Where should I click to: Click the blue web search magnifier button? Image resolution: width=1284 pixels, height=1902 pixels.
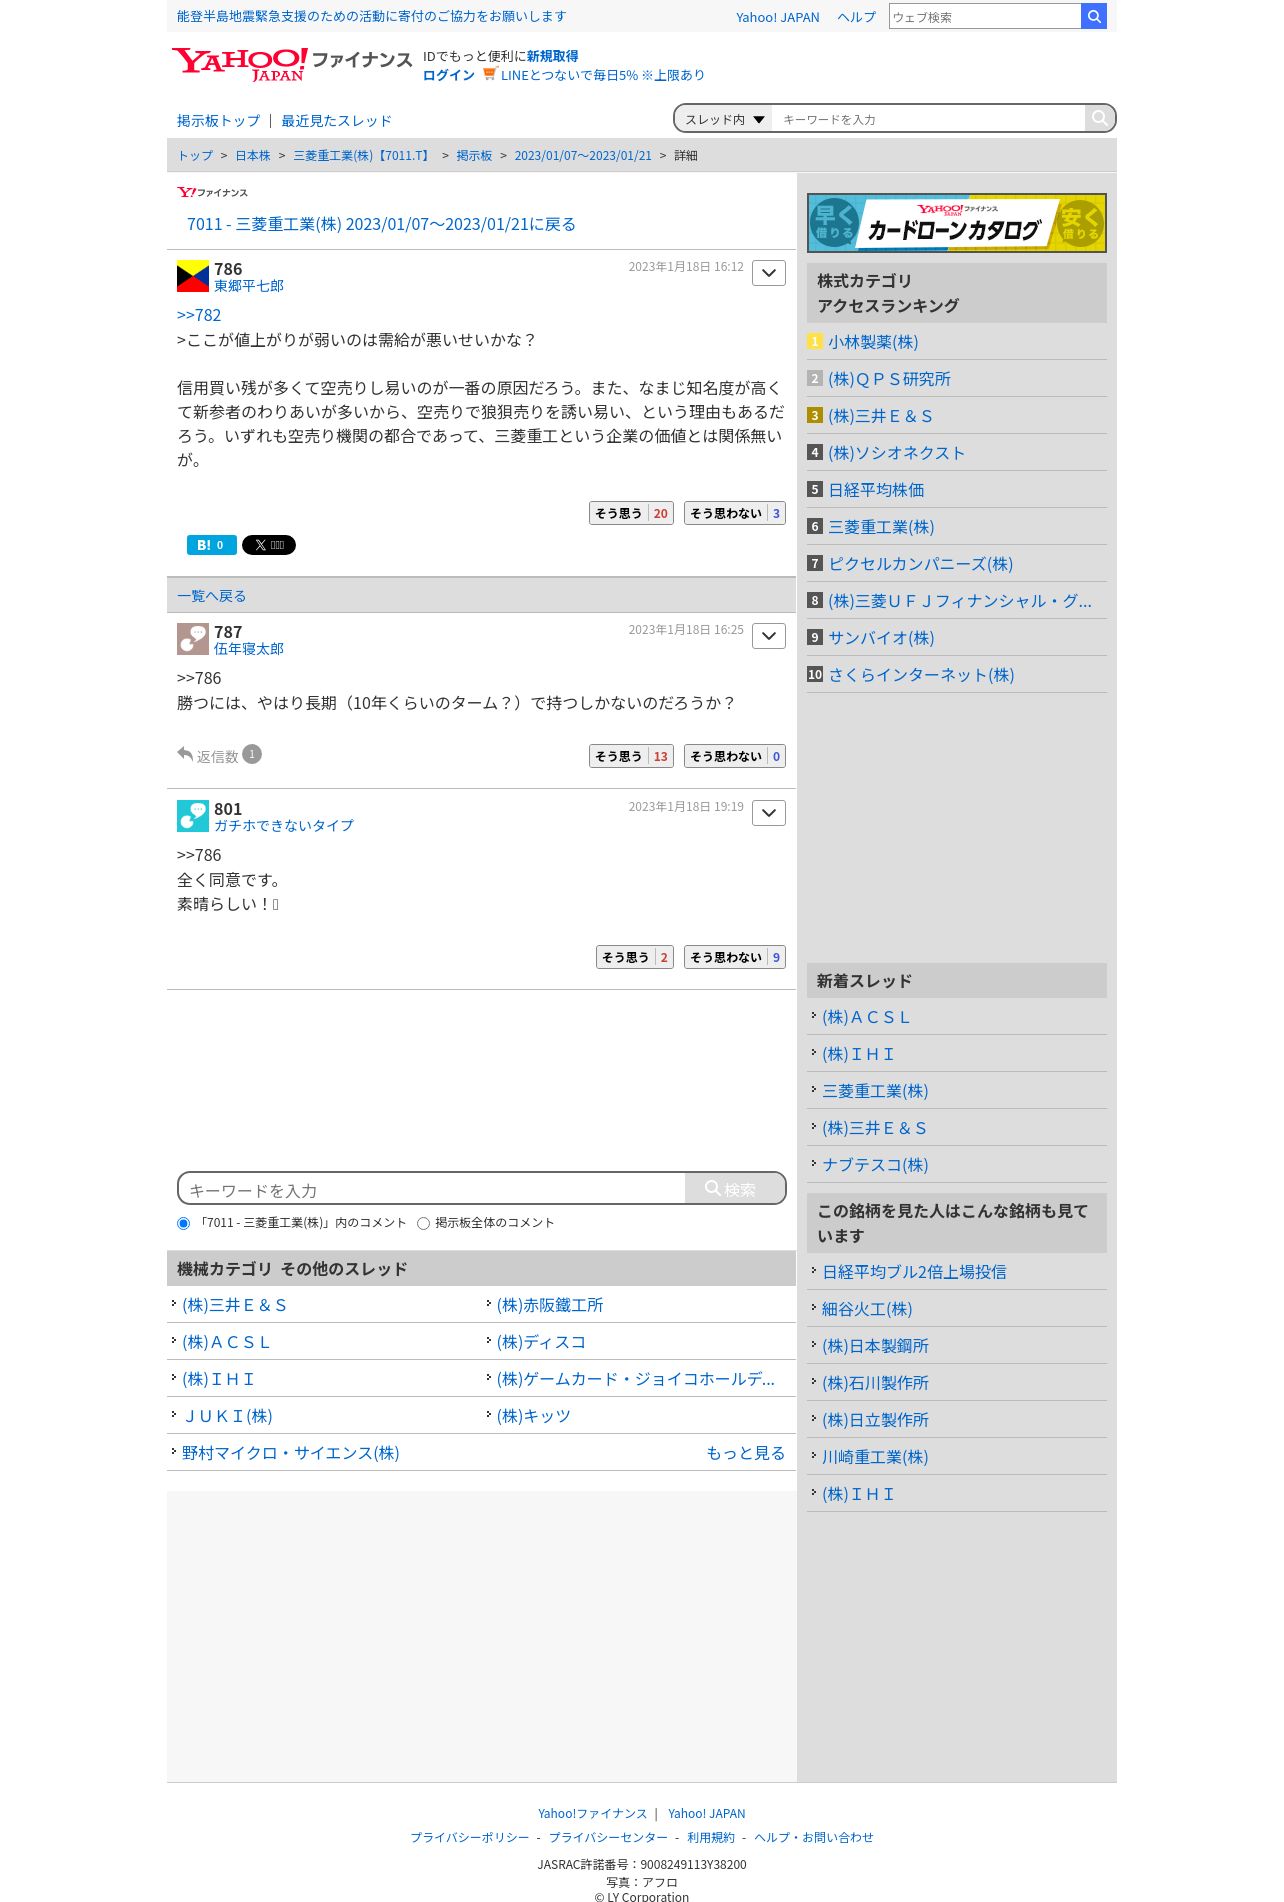point(1094,16)
